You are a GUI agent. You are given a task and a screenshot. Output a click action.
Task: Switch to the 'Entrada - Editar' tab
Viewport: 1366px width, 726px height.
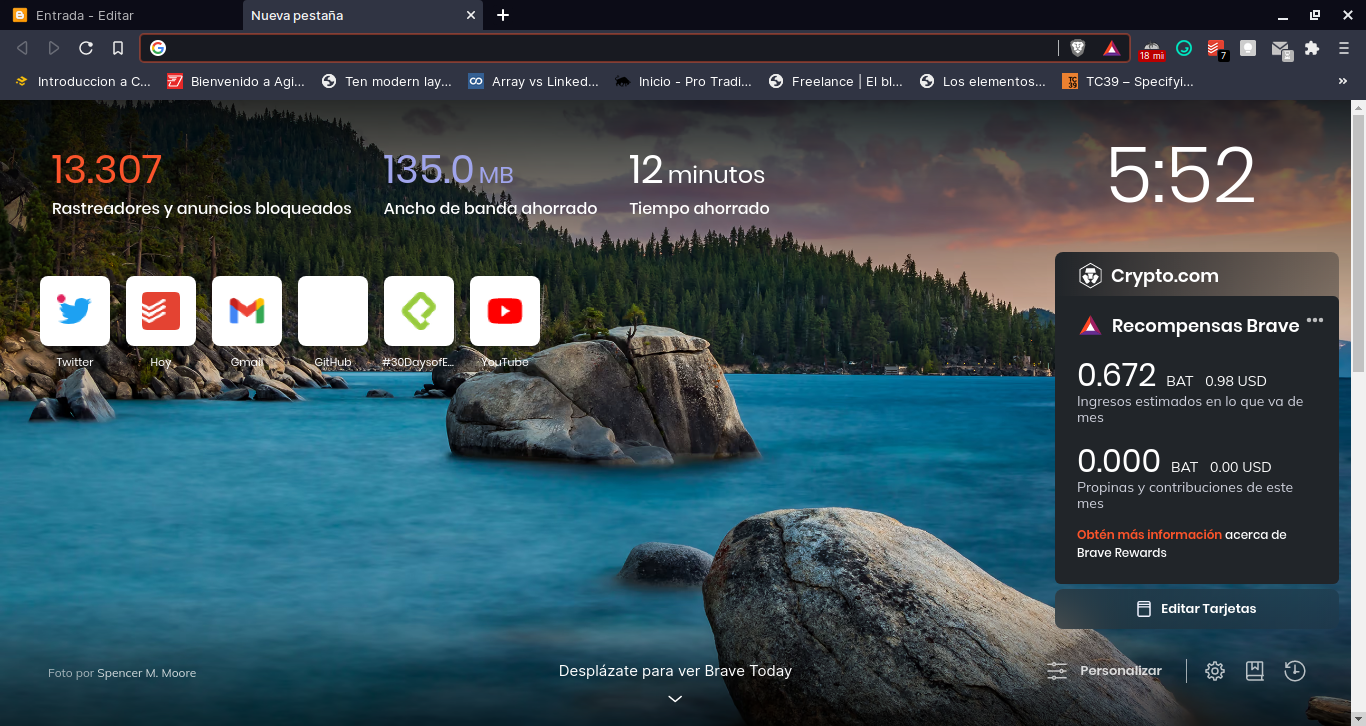[120, 15]
